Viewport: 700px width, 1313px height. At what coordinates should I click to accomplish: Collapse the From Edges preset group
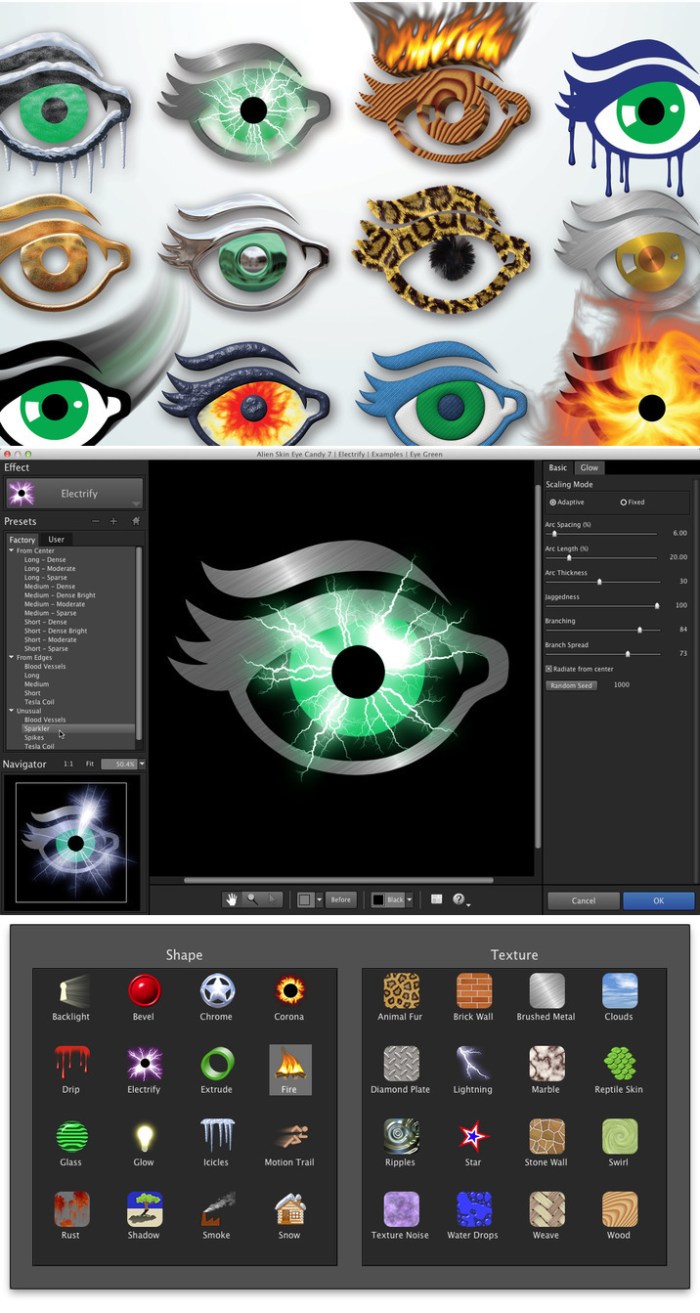[x=12, y=657]
